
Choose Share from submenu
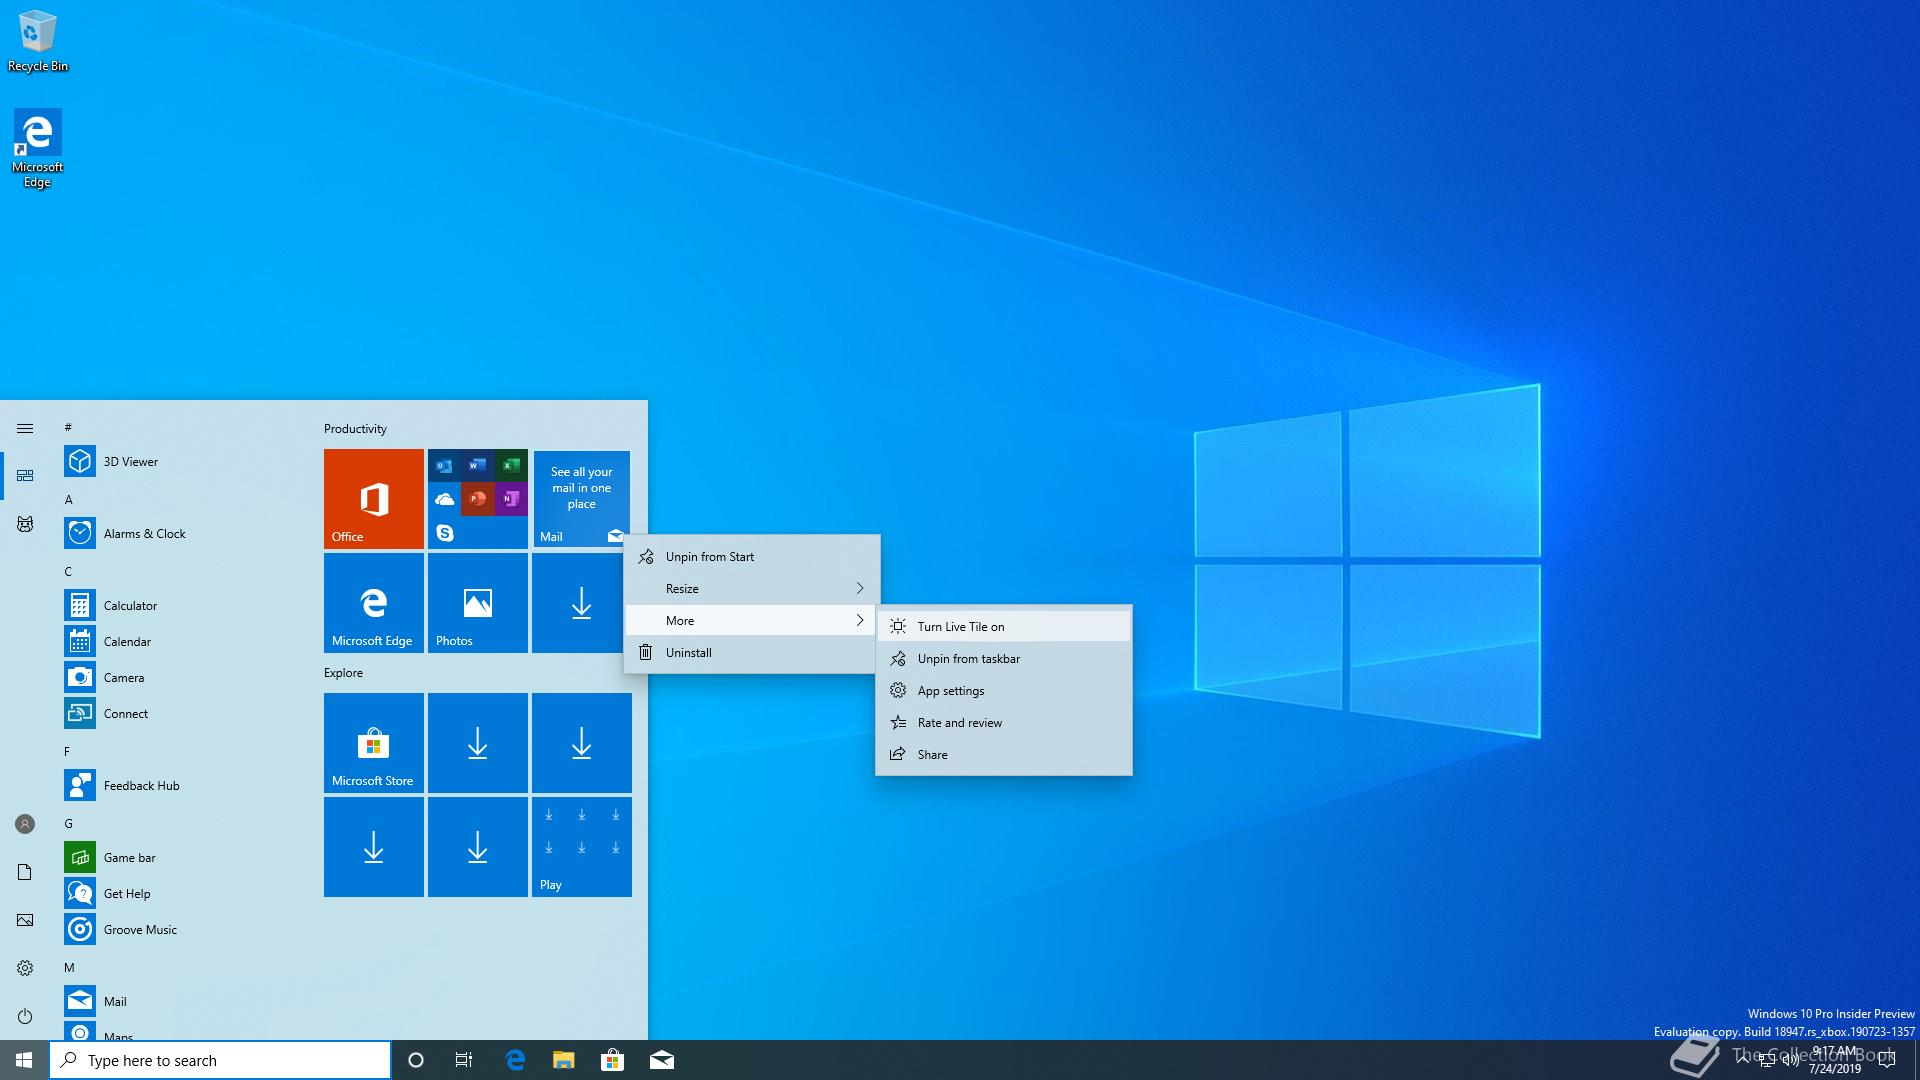[x=1004, y=755]
